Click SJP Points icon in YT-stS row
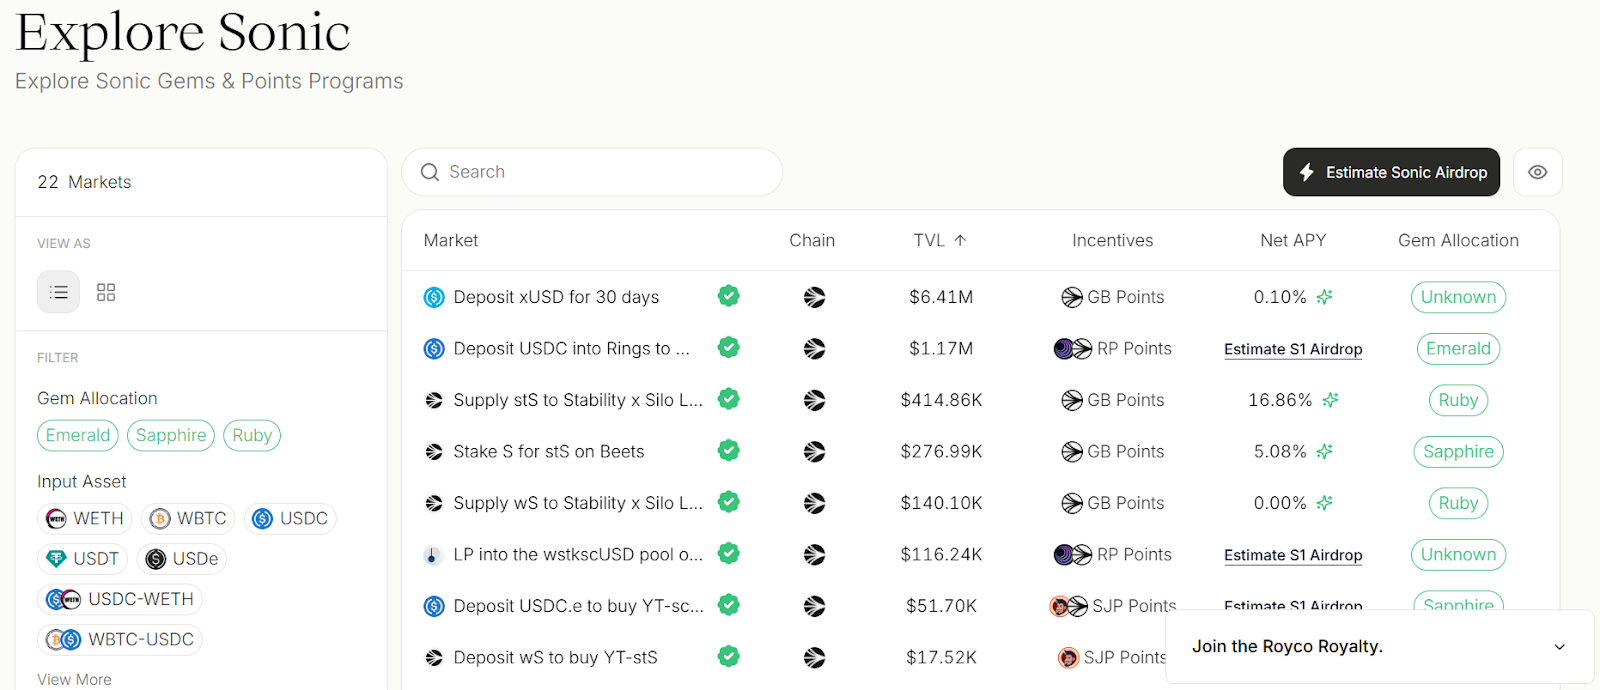 click(x=1068, y=658)
